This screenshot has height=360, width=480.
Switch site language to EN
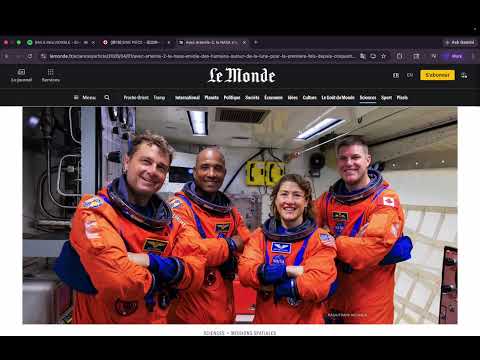(x=410, y=75)
